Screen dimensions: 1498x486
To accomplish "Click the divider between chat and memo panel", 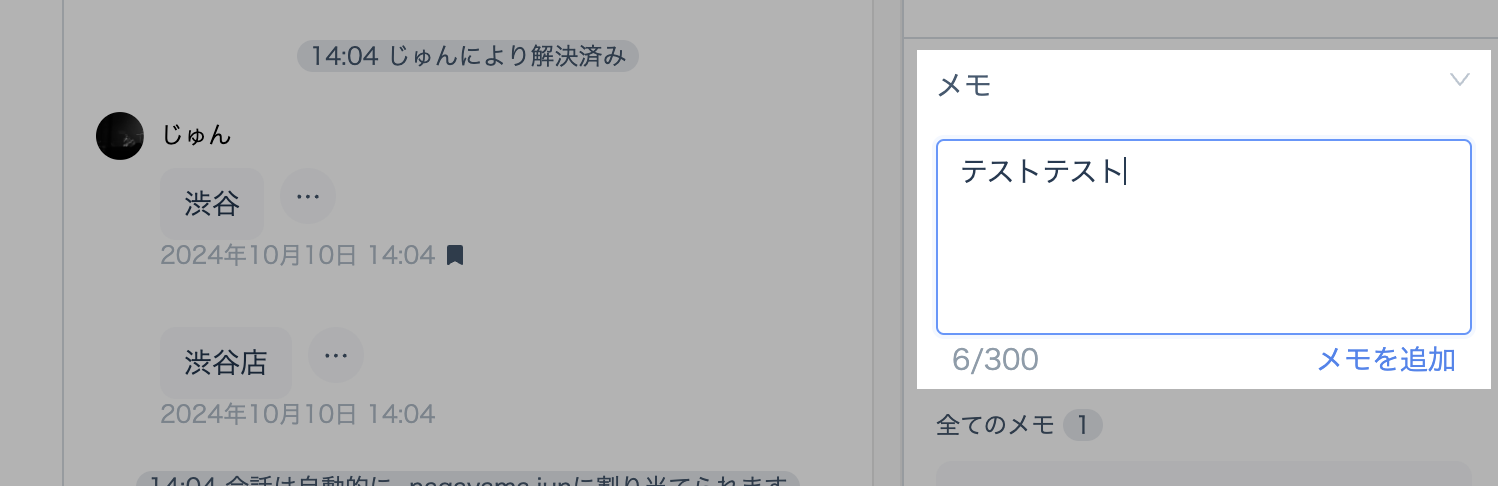I will click(x=903, y=243).
